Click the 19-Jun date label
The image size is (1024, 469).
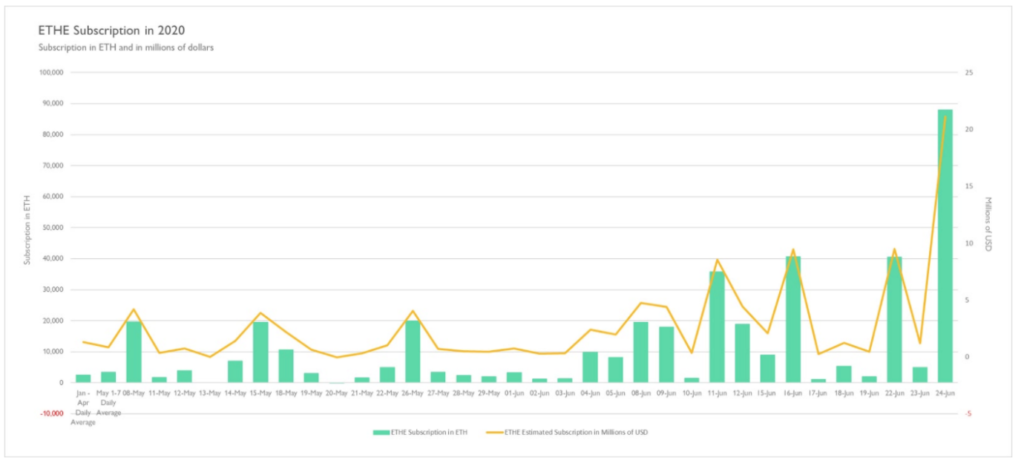coord(869,393)
